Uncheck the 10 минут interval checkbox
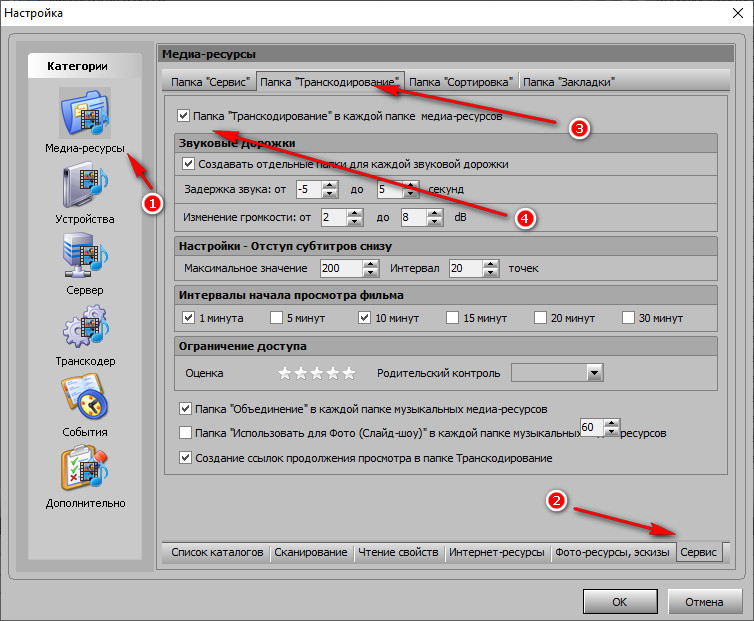 click(364, 318)
